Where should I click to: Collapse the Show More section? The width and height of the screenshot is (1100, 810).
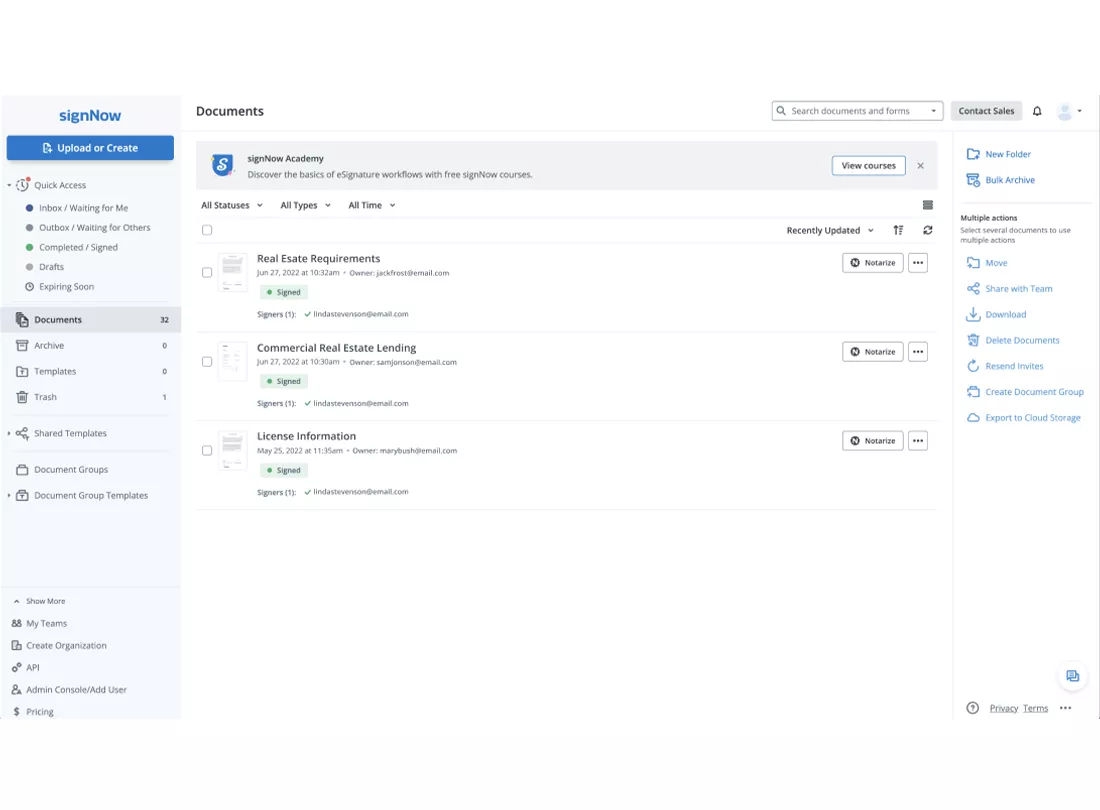pos(39,601)
